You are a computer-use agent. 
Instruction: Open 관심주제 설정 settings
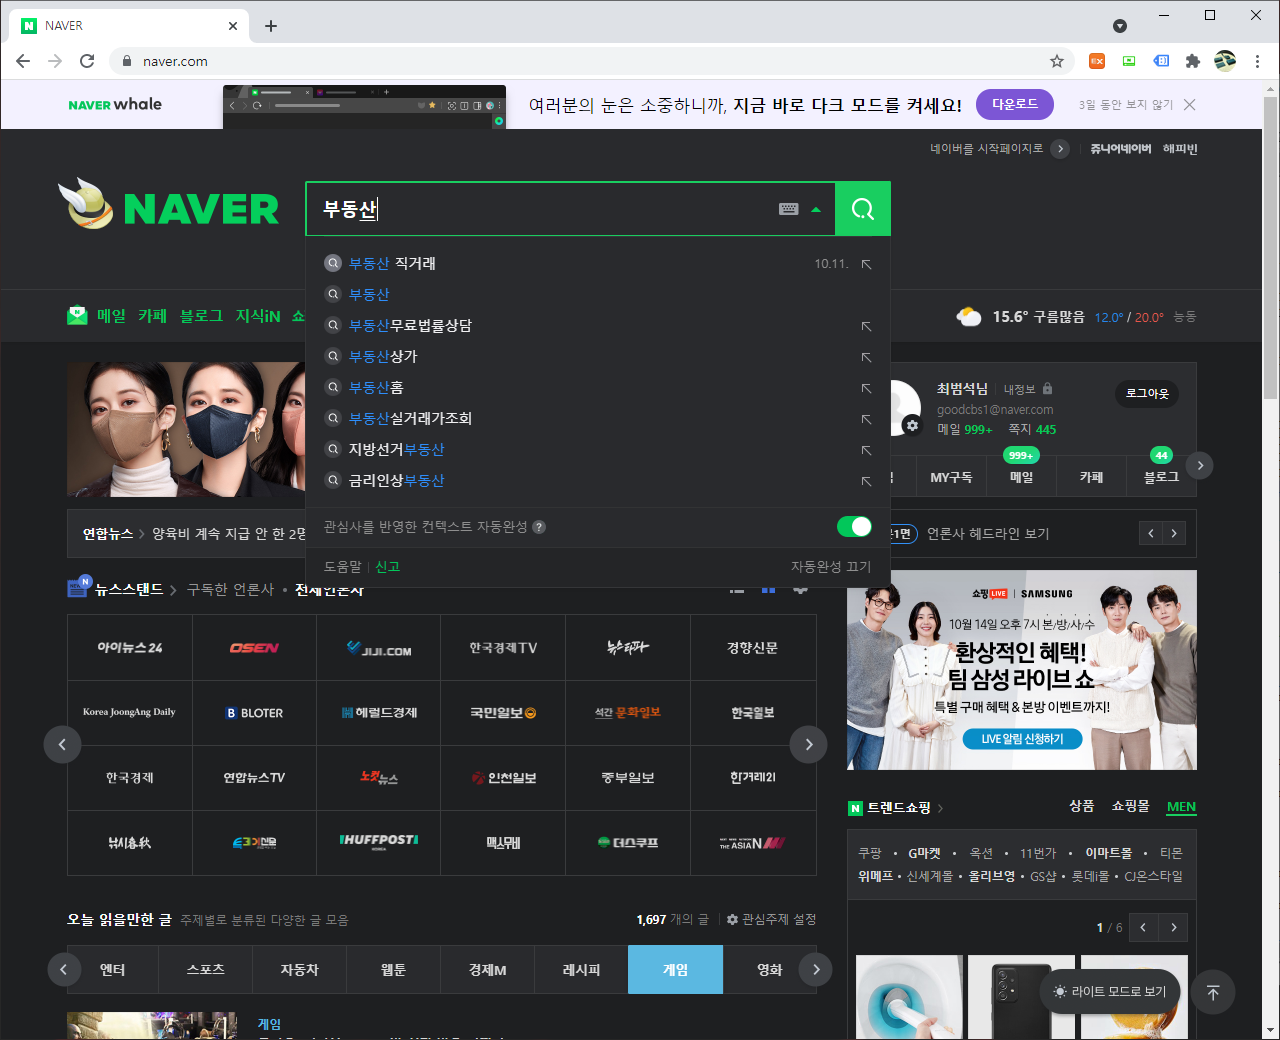tap(771, 919)
